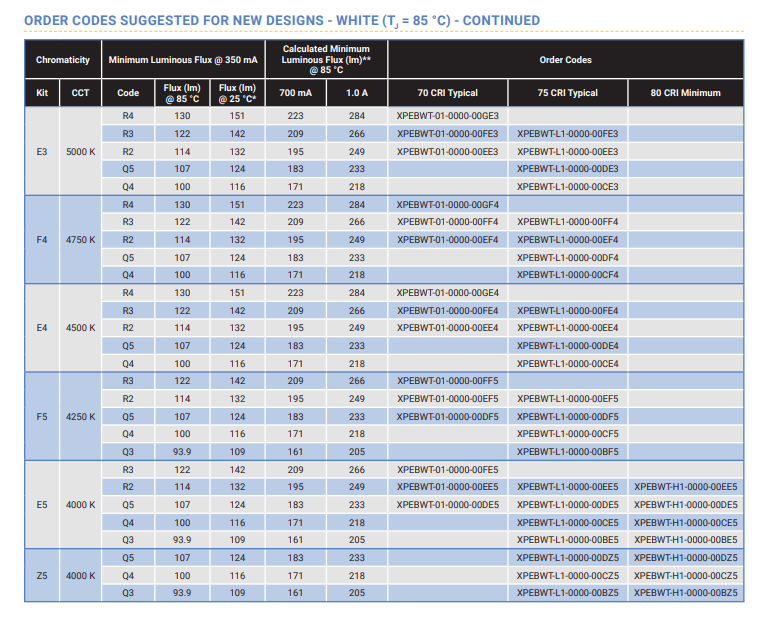Viewport: 774px width, 619px height.
Task: Click order code XPEBWT-L1-0000-00DZ5
Action: (568, 558)
